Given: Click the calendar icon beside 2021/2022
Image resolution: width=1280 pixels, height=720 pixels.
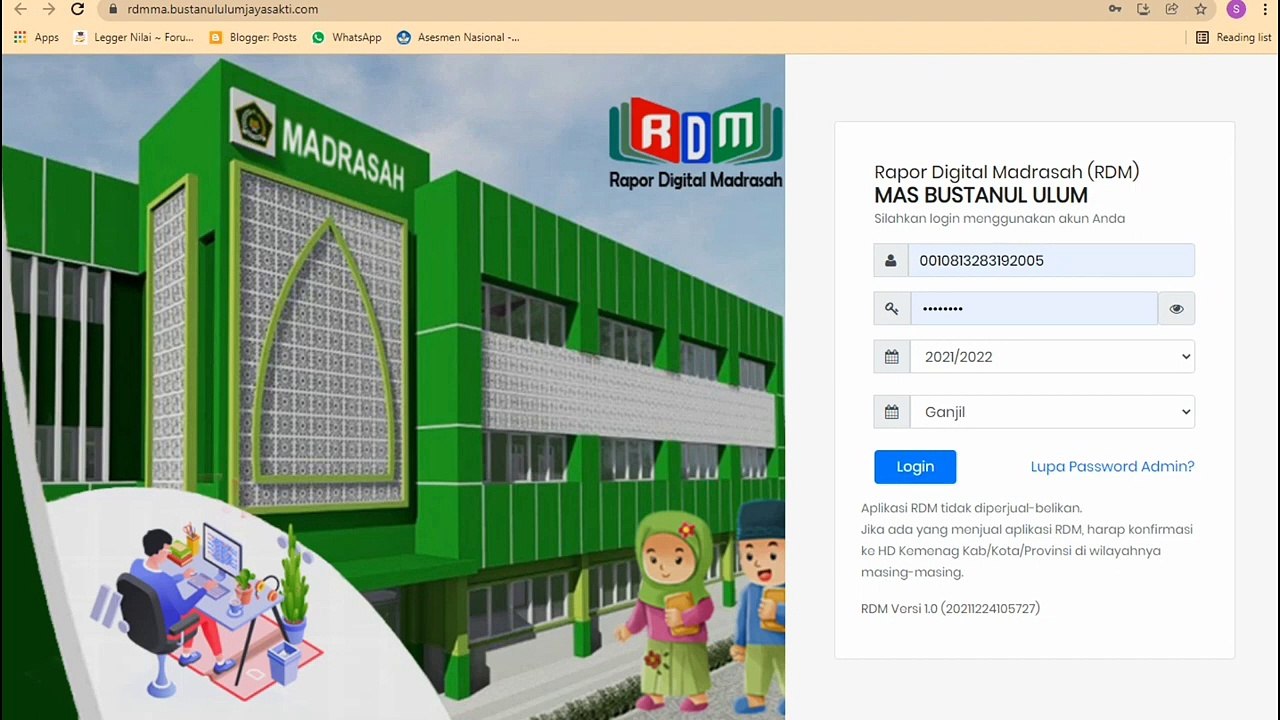Looking at the screenshot, I should click(x=892, y=356).
